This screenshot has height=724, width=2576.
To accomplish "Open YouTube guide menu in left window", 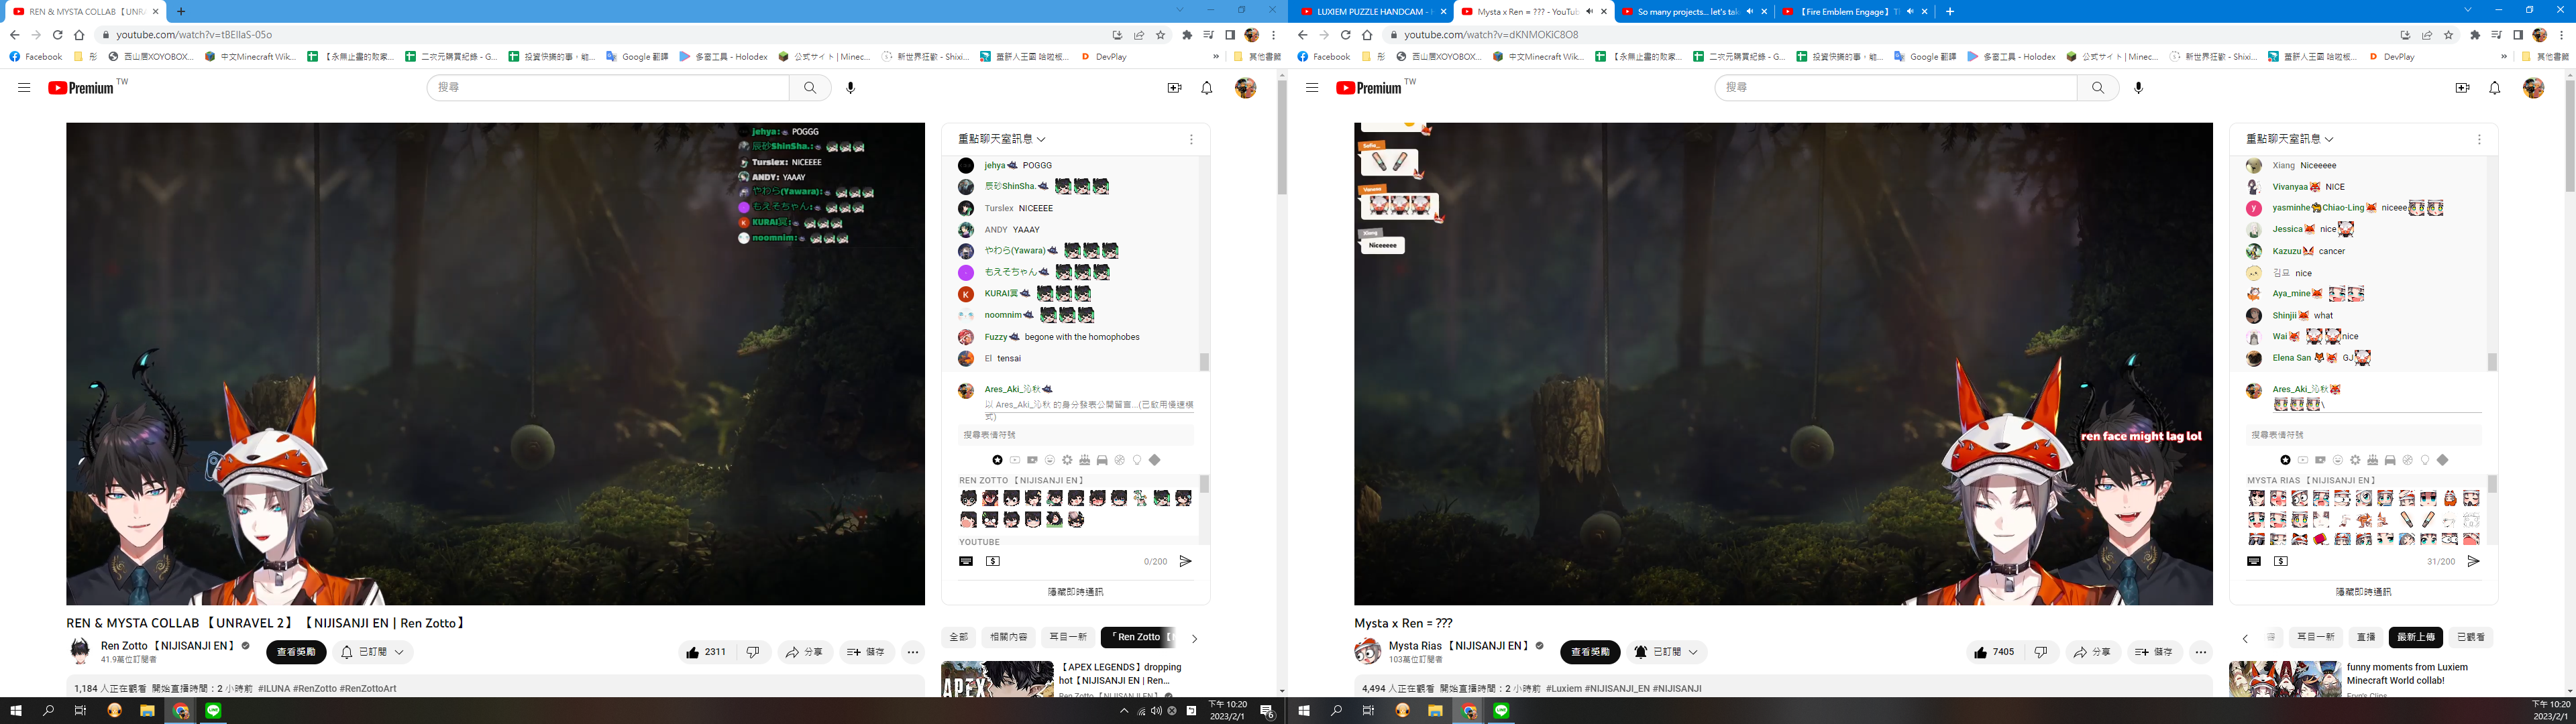I will [x=24, y=88].
